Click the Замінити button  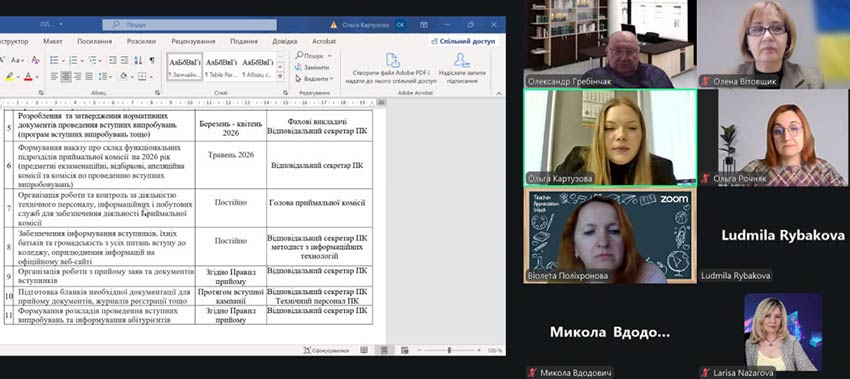[x=312, y=67]
